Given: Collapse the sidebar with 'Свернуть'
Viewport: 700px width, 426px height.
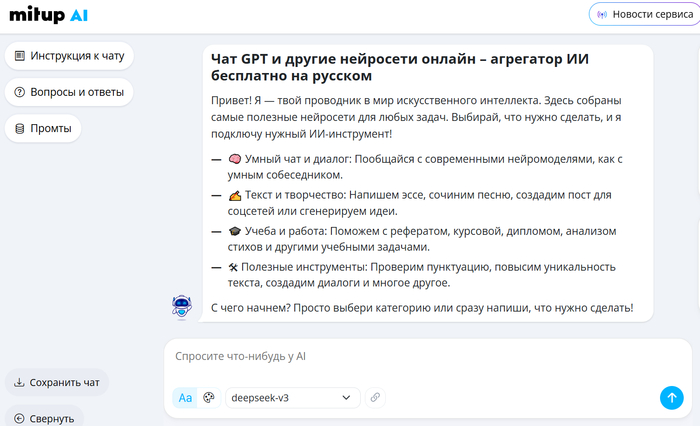Looking at the screenshot, I should click(x=44, y=417).
